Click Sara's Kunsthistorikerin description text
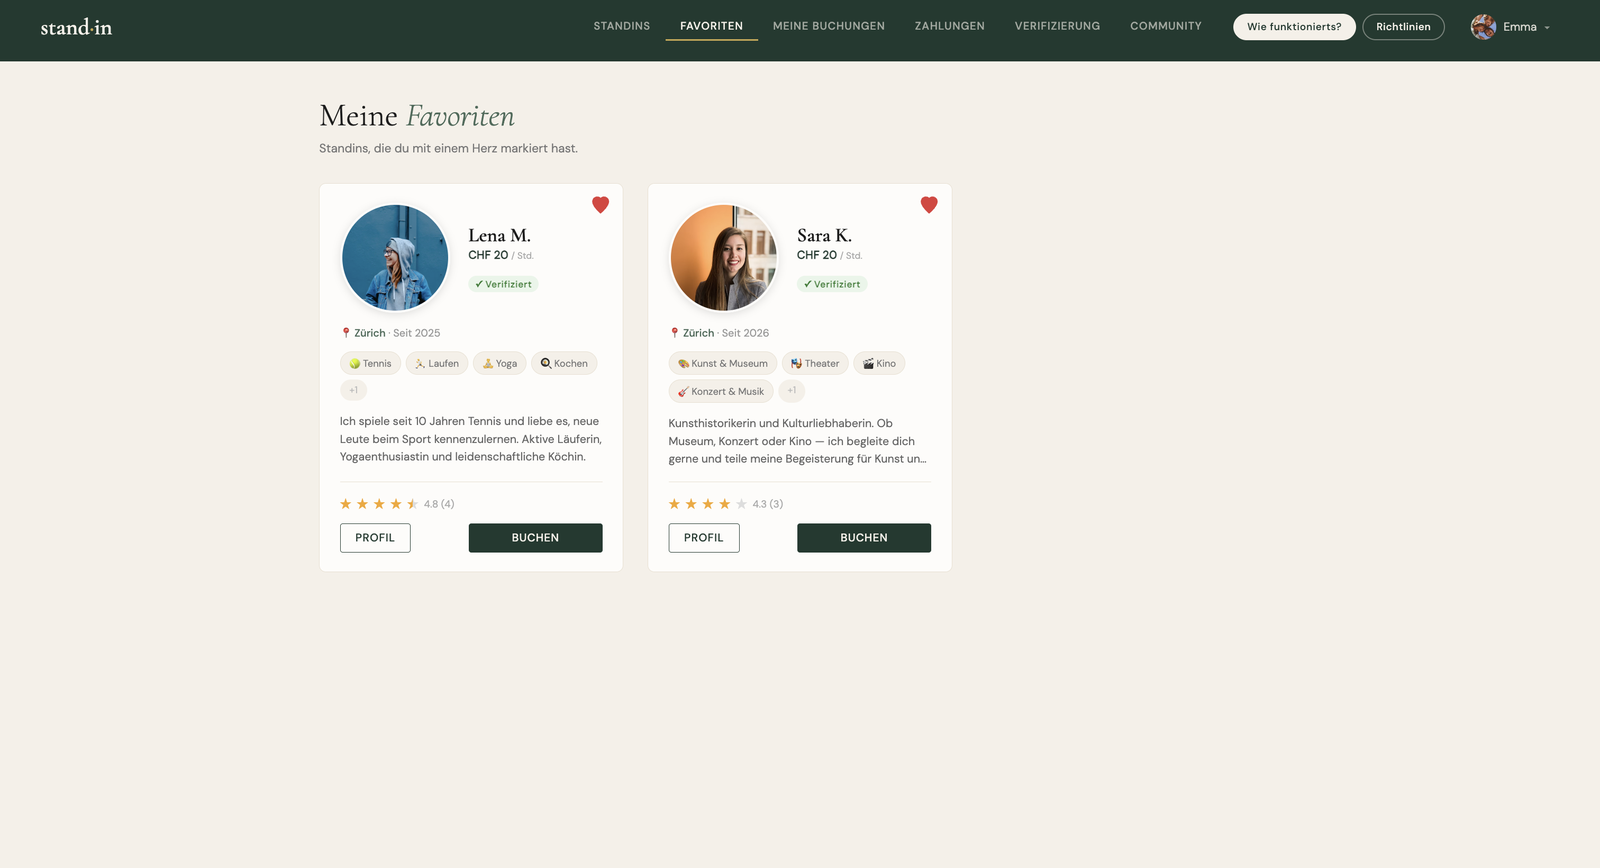 tap(798, 441)
